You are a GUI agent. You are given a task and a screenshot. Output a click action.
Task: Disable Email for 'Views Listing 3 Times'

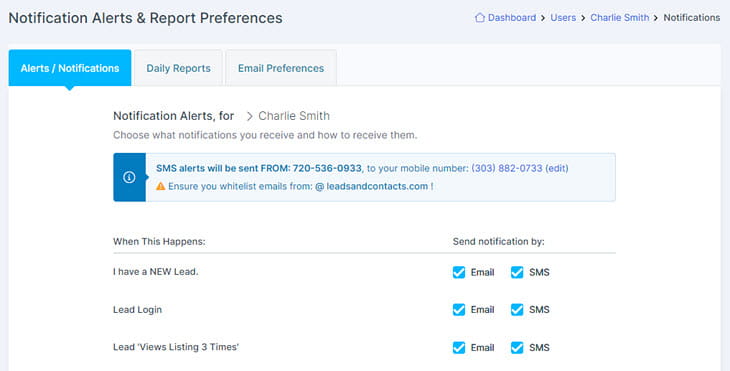(459, 348)
